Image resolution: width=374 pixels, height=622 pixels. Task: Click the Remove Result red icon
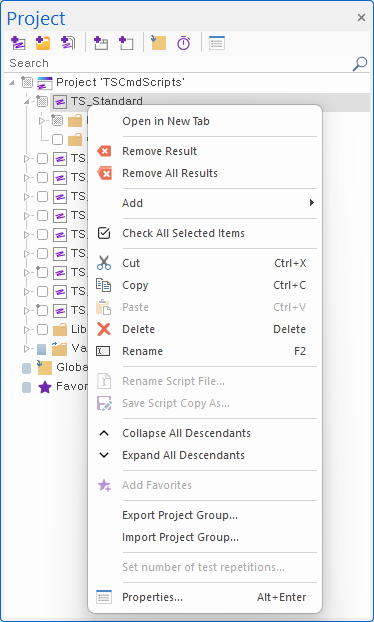pyautogui.click(x=104, y=151)
